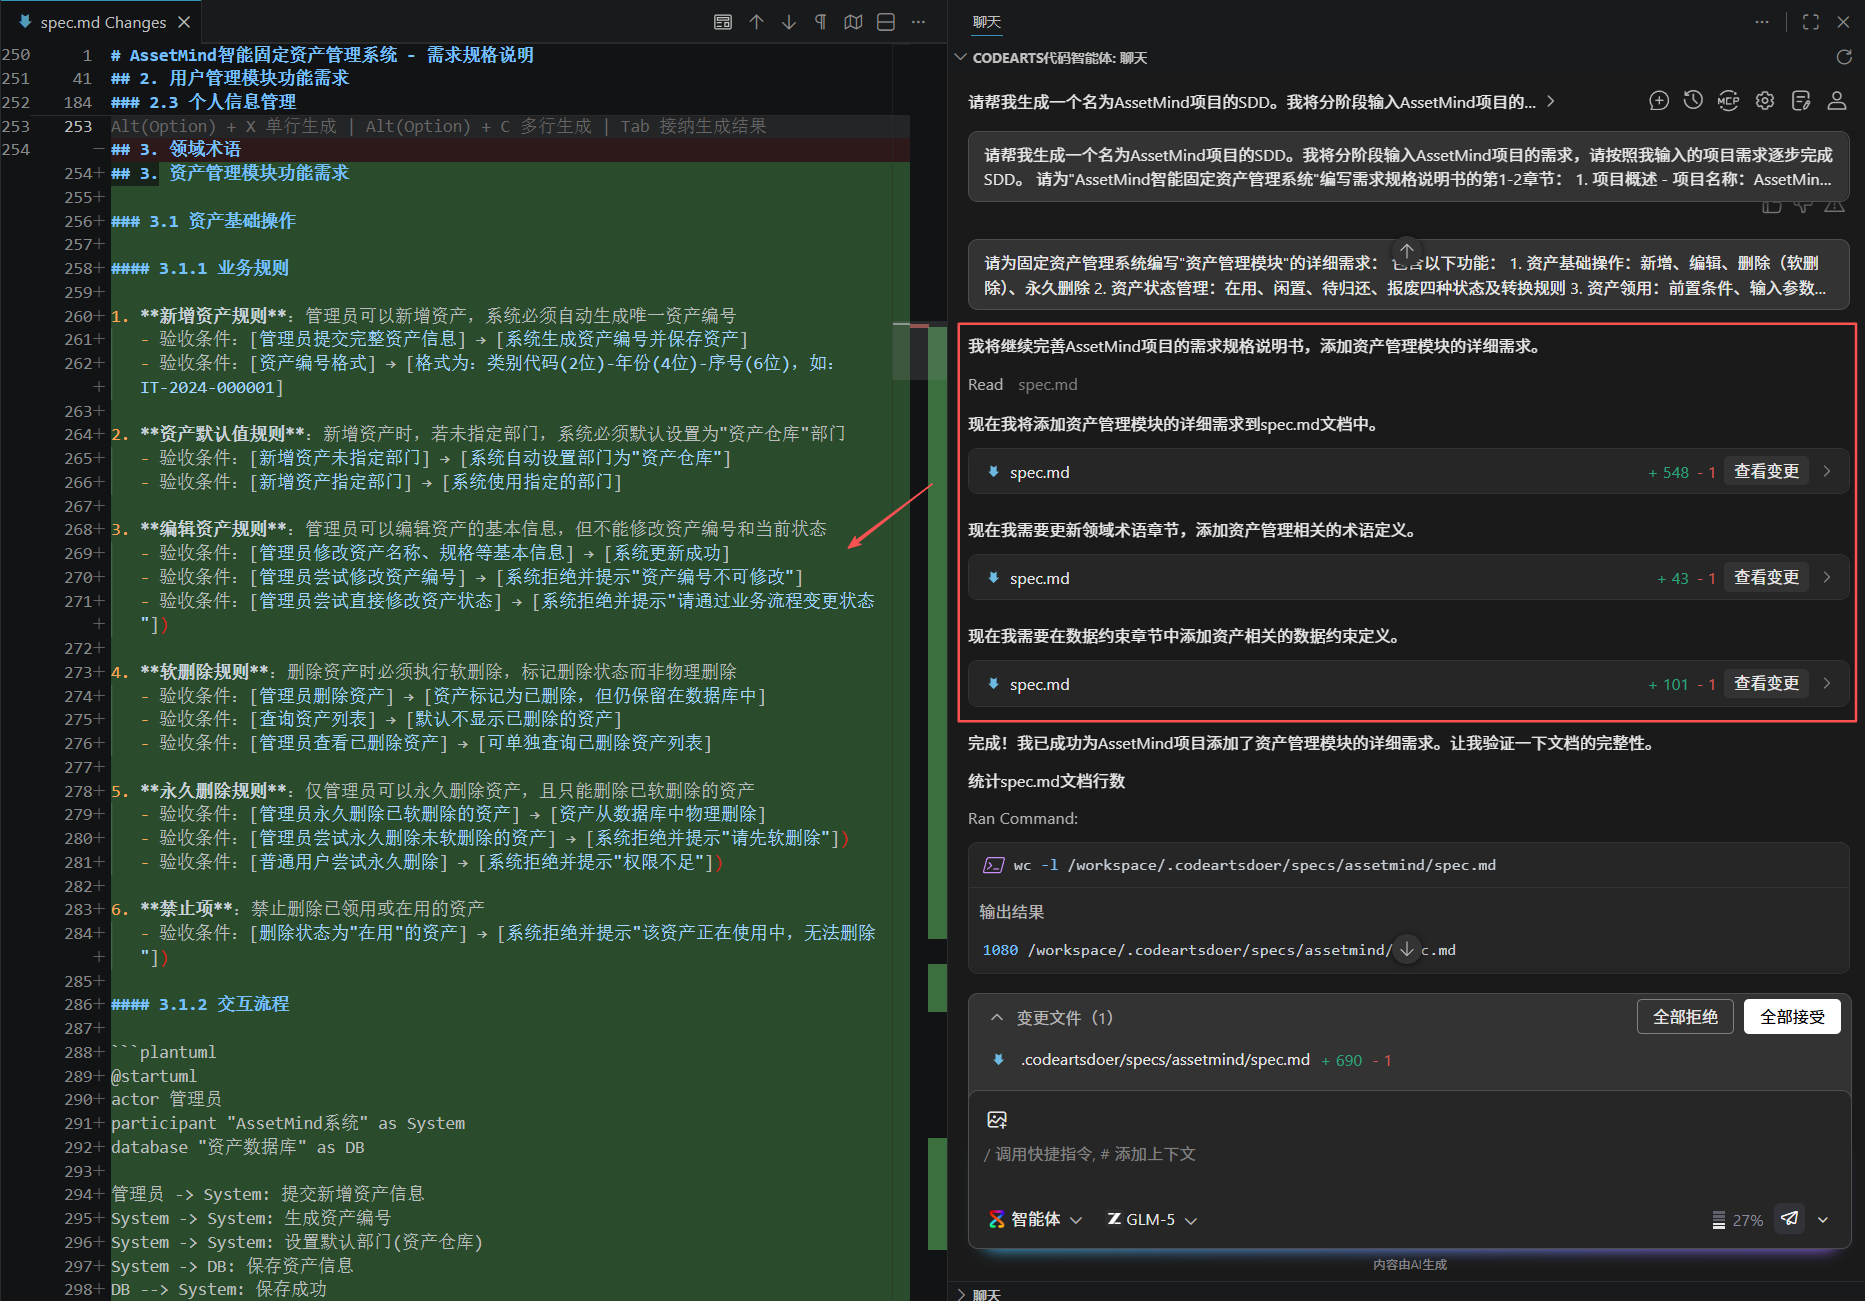Attach an image to chat input

point(997,1120)
